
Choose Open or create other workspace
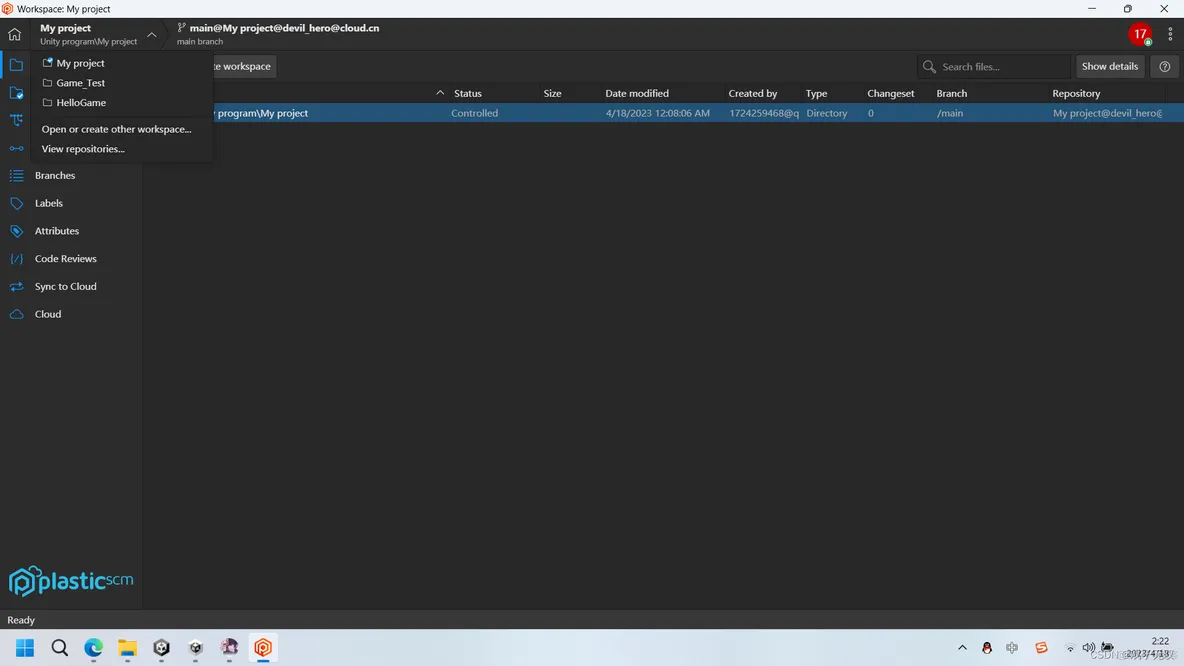point(116,129)
